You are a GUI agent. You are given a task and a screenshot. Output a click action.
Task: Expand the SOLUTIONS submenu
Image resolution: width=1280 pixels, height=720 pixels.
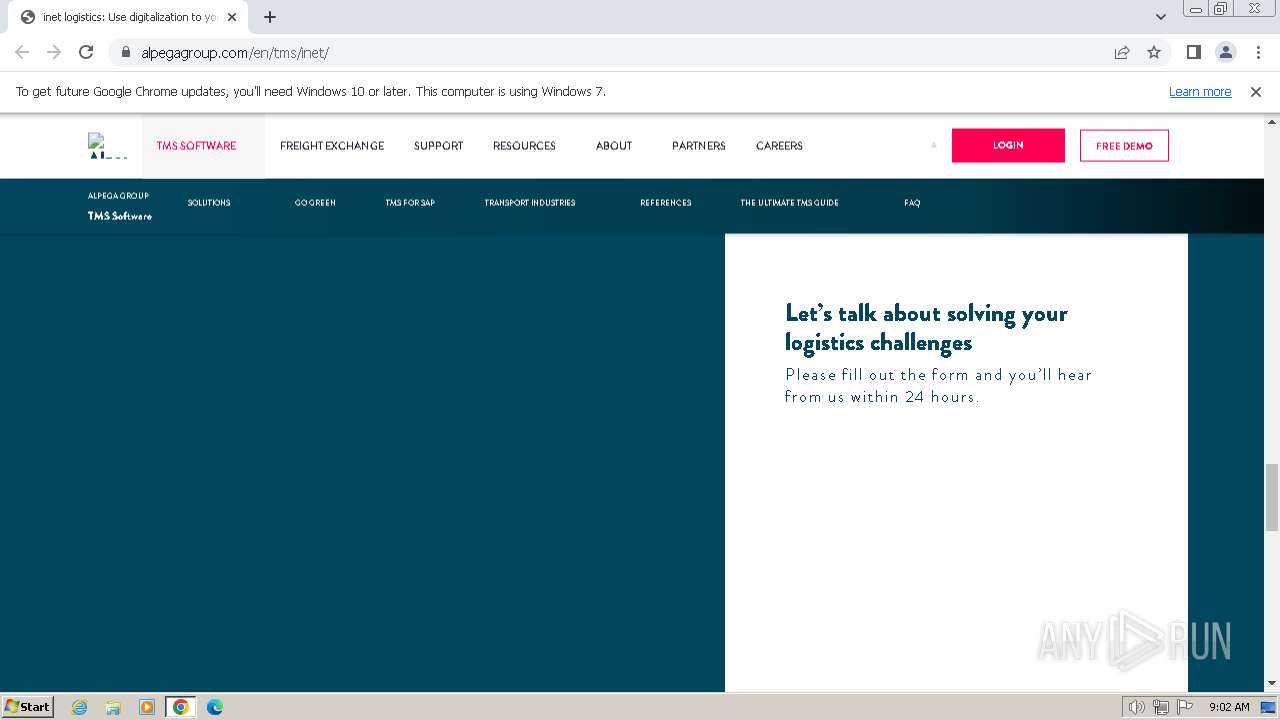coord(209,203)
